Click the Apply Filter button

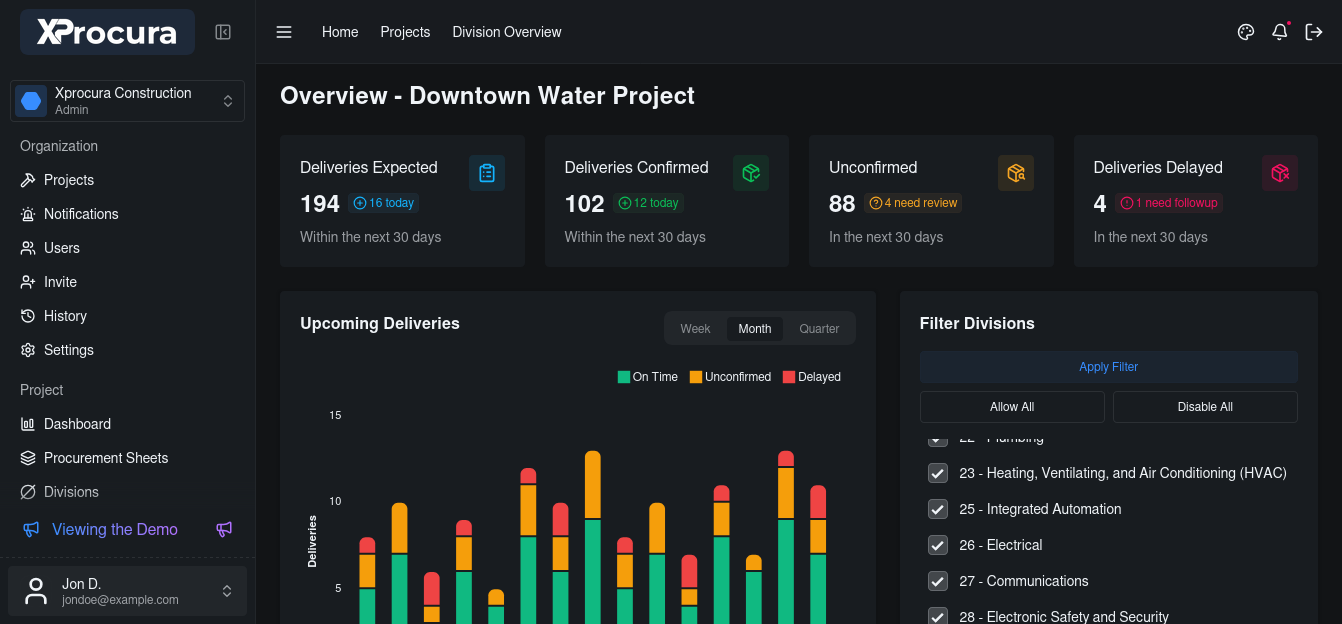pyautogui.click(x=1108, y=367)
